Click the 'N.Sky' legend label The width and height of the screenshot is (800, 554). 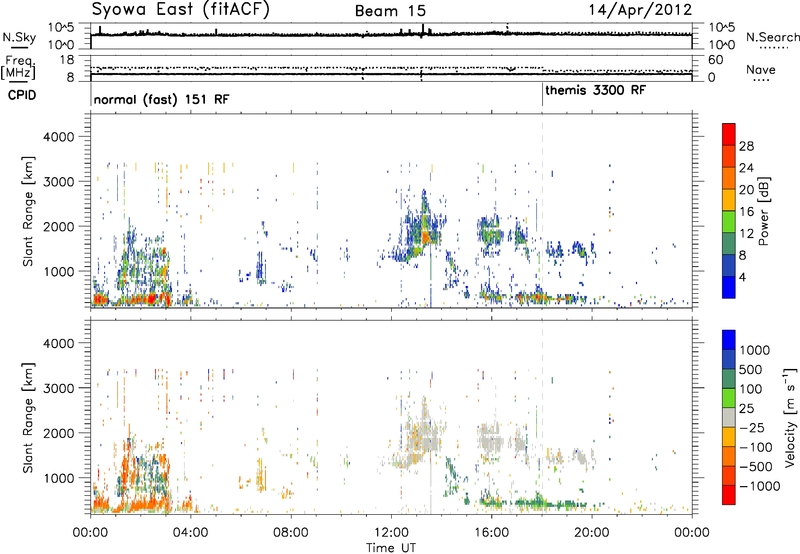(x=19, y=37)
